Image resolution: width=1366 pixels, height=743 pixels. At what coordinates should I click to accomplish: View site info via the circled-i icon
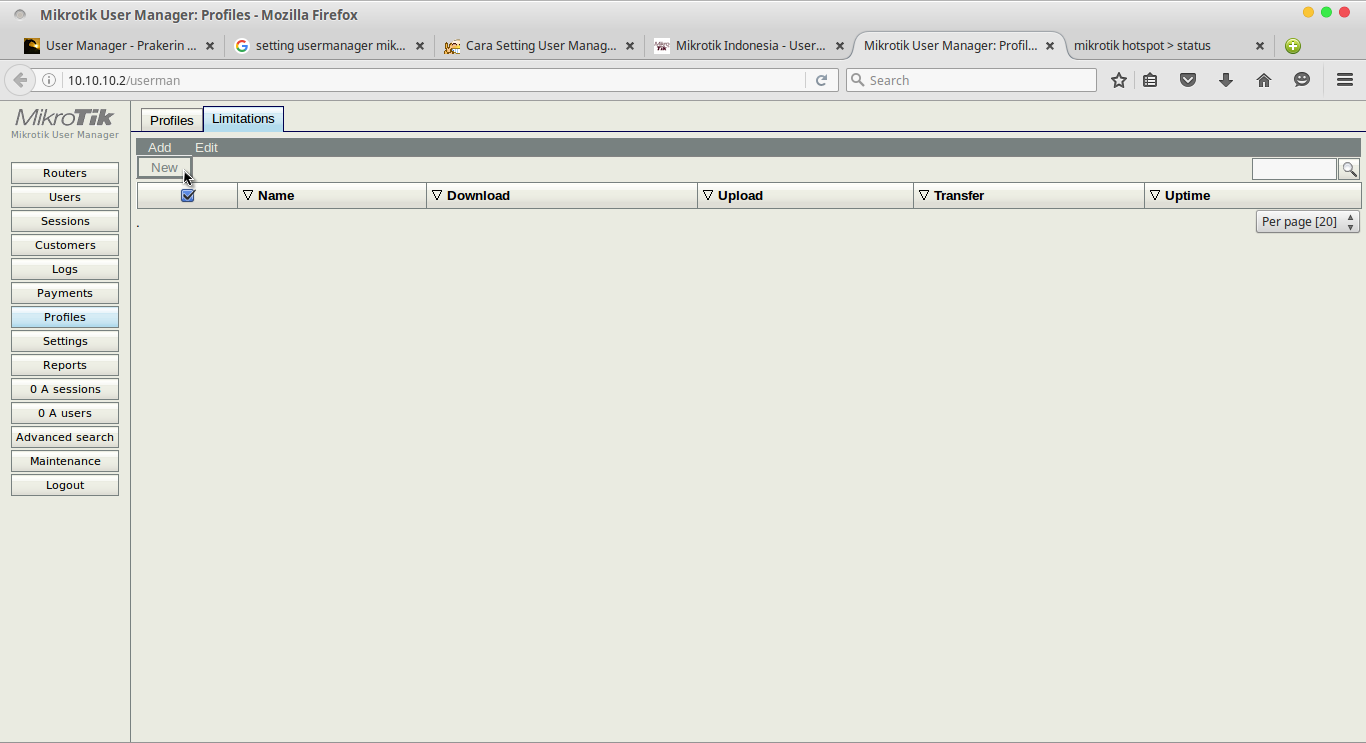point(47,79)
